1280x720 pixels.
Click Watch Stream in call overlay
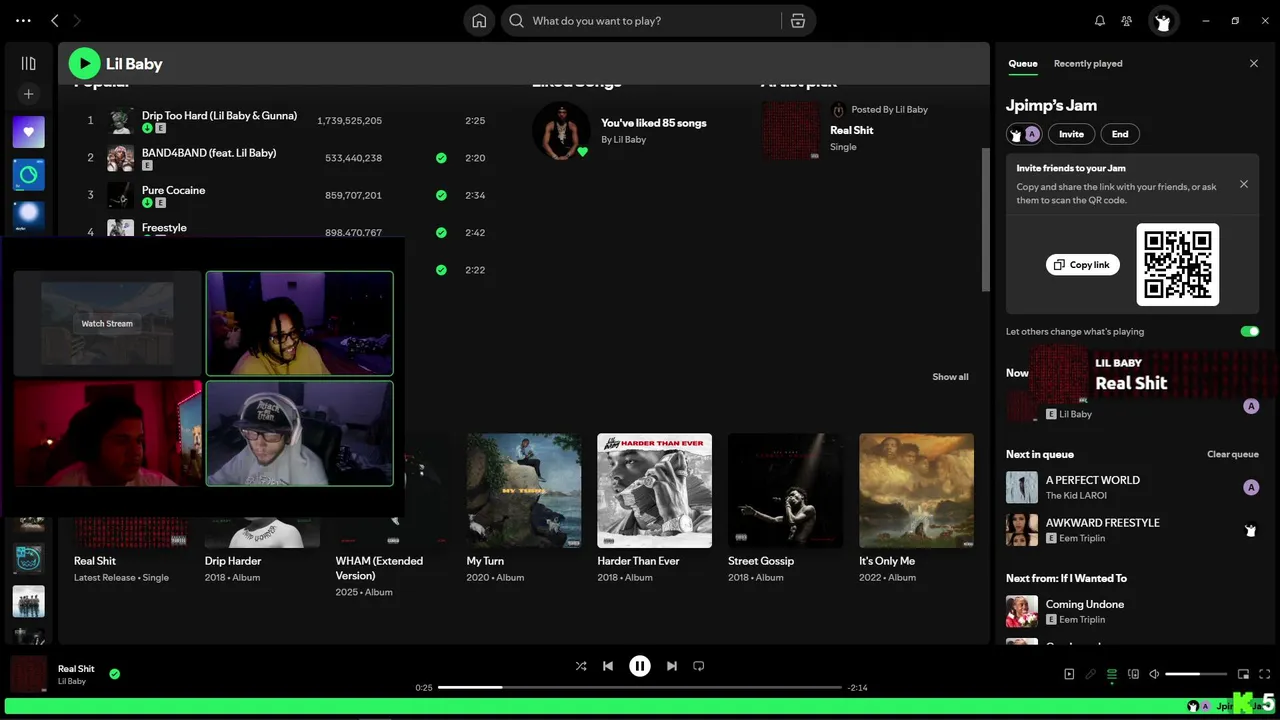coord(107,324)
